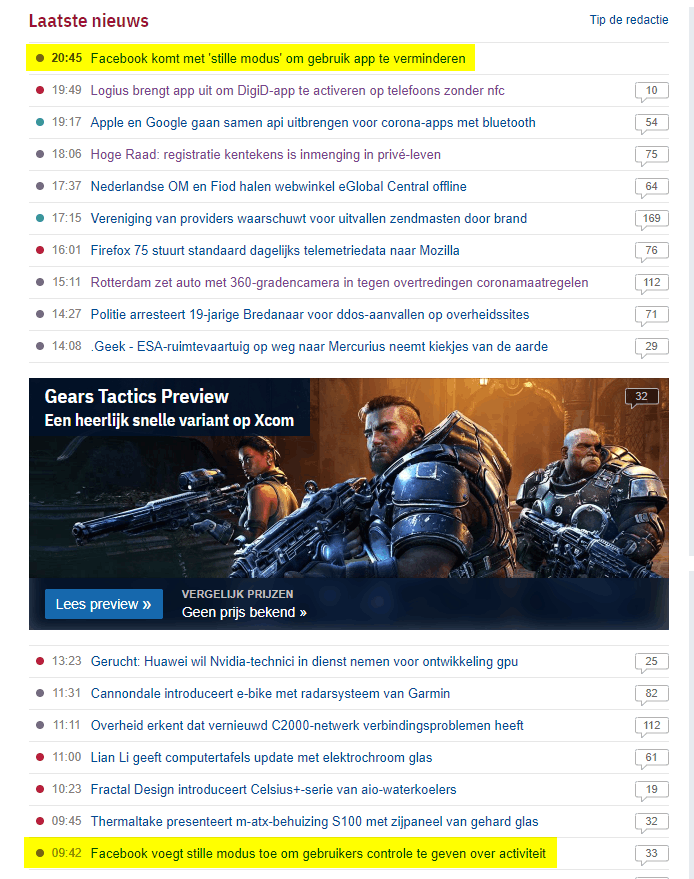Open comments bubble showing 32 on Gears banner

(x=642, y=397)
